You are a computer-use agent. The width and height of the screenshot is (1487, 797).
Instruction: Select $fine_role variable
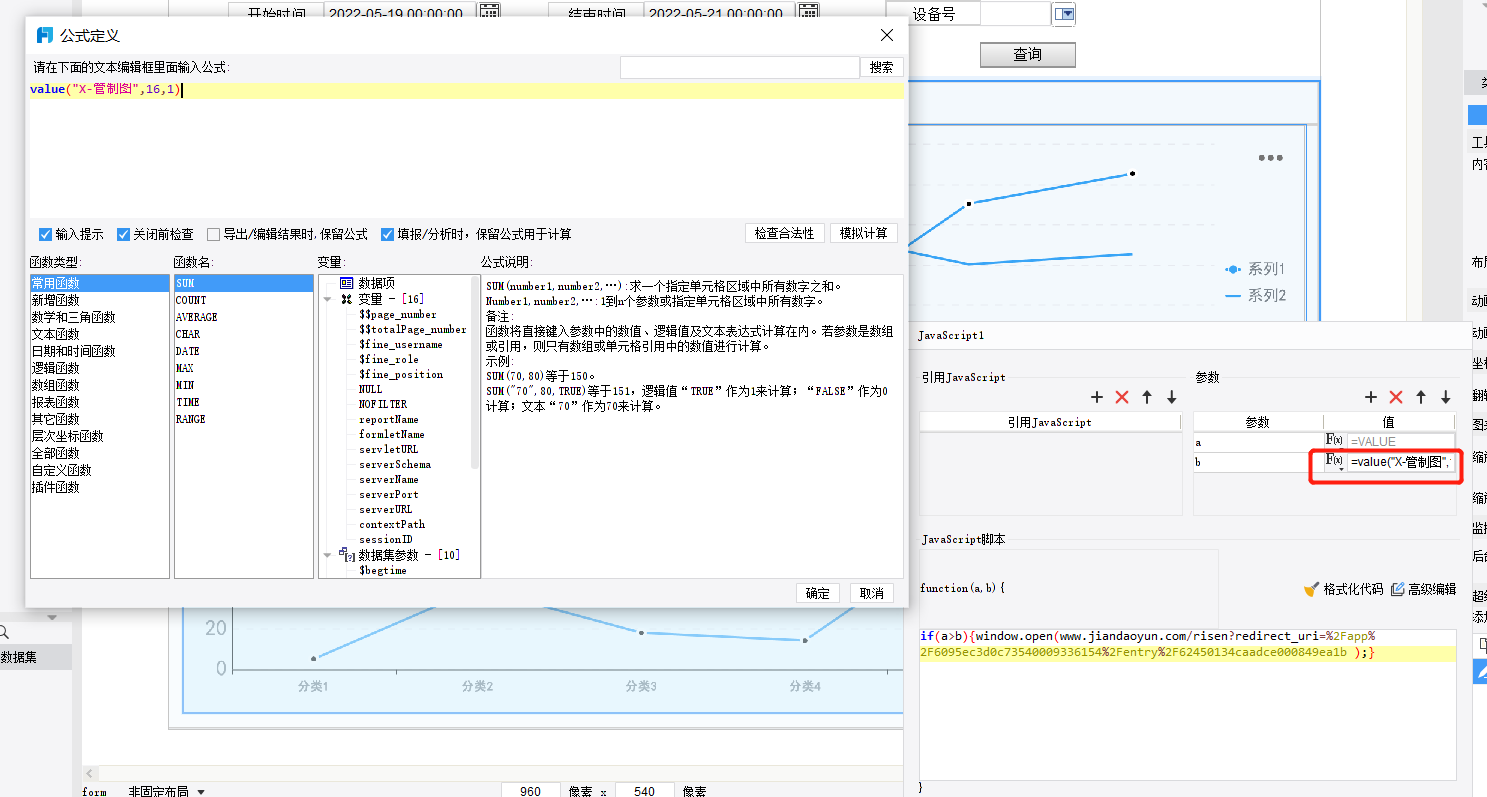pyautogui.click(x=389, y=359)
